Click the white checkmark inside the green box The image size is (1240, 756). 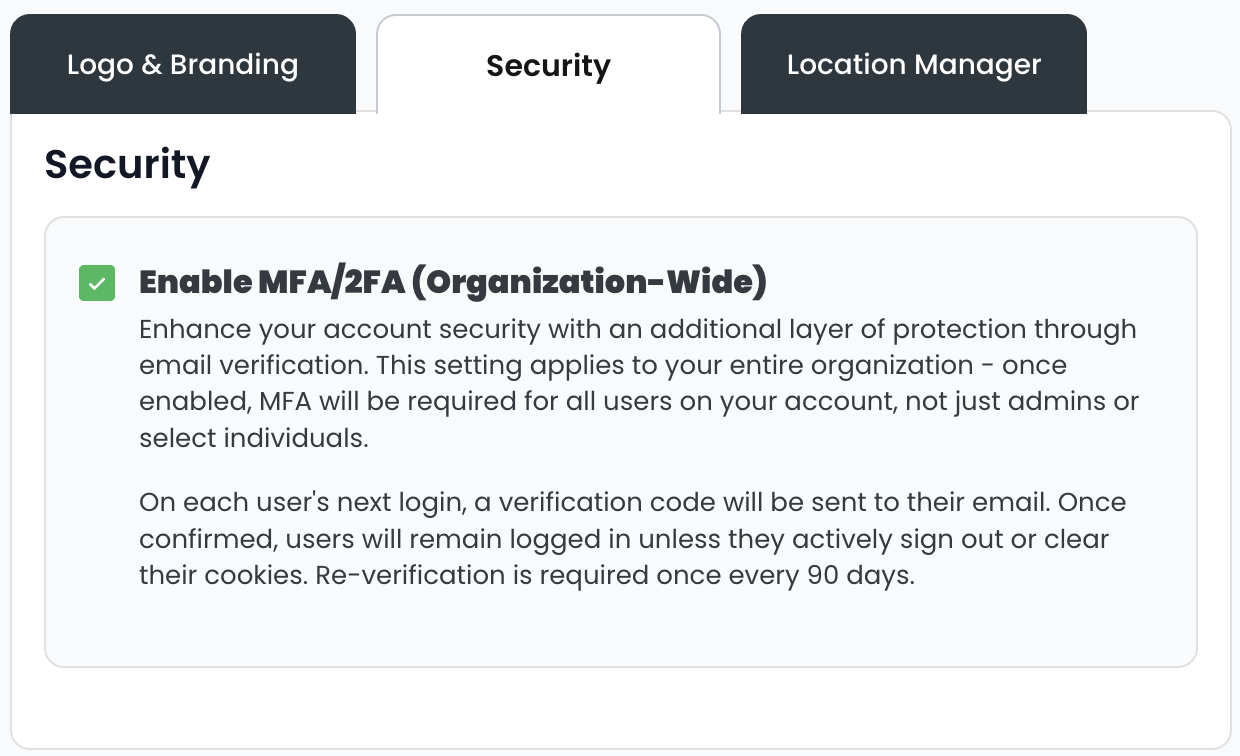(97, 283)
